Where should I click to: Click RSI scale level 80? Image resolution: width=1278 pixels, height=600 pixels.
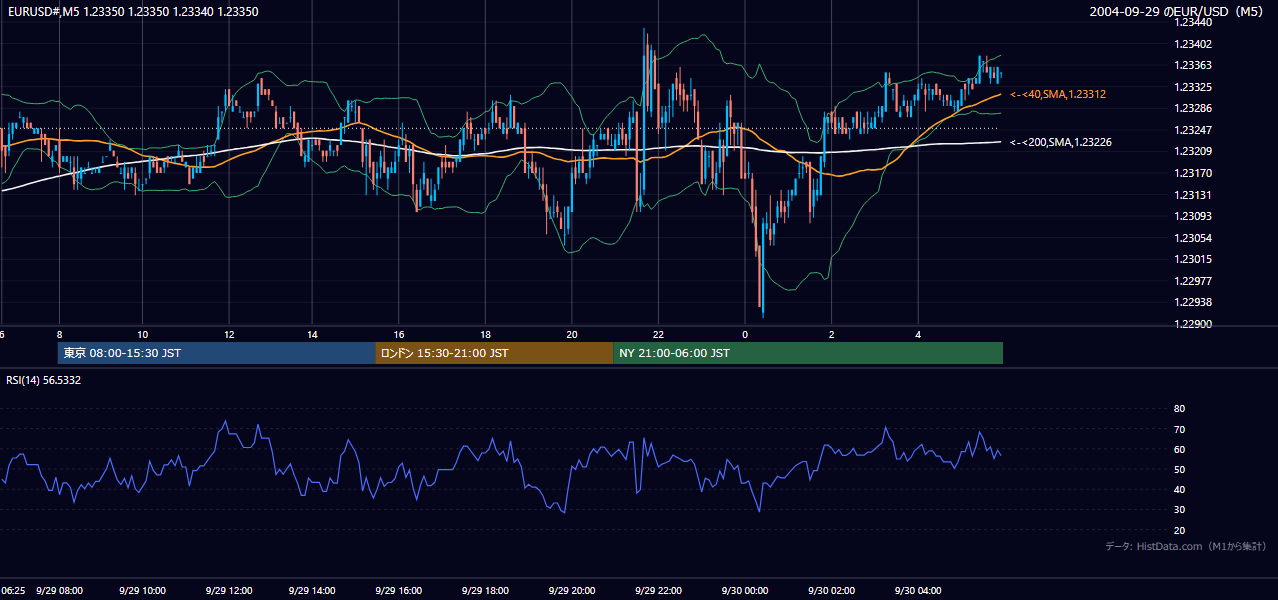(1179, 409)
